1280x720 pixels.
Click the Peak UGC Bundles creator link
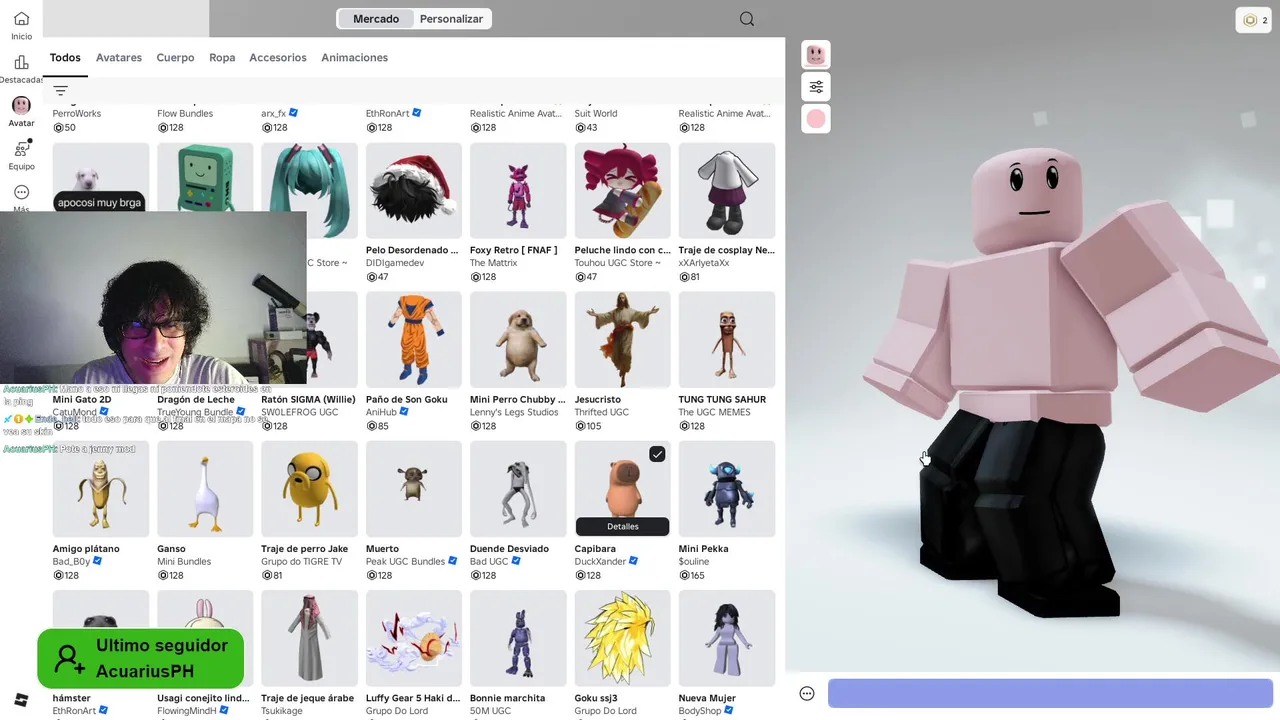click(405, 562)
